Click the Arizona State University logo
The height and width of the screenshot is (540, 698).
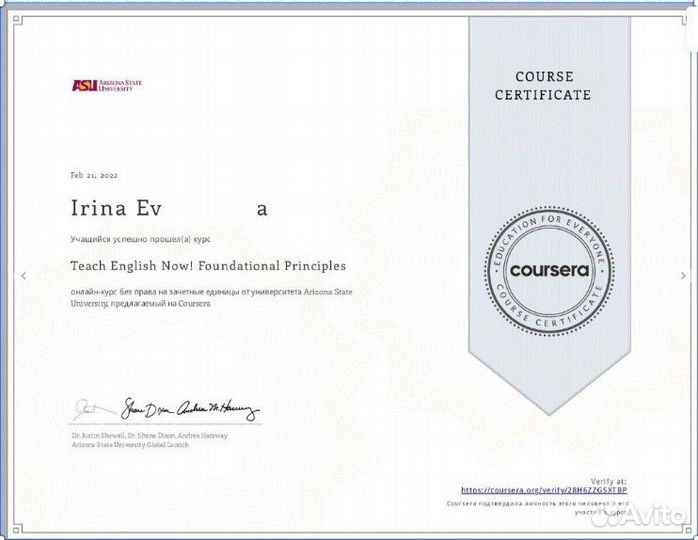pyautogui.click(x=106, y=85)
